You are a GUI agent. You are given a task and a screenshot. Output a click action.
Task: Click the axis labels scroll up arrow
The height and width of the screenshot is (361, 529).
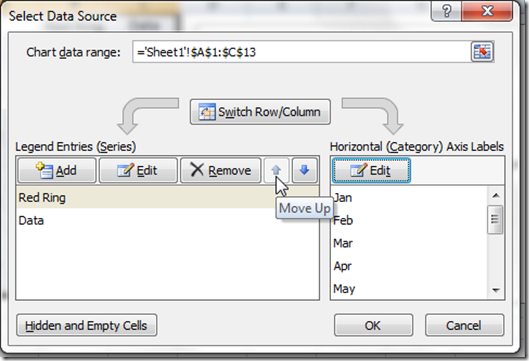(x=496, y=196)
